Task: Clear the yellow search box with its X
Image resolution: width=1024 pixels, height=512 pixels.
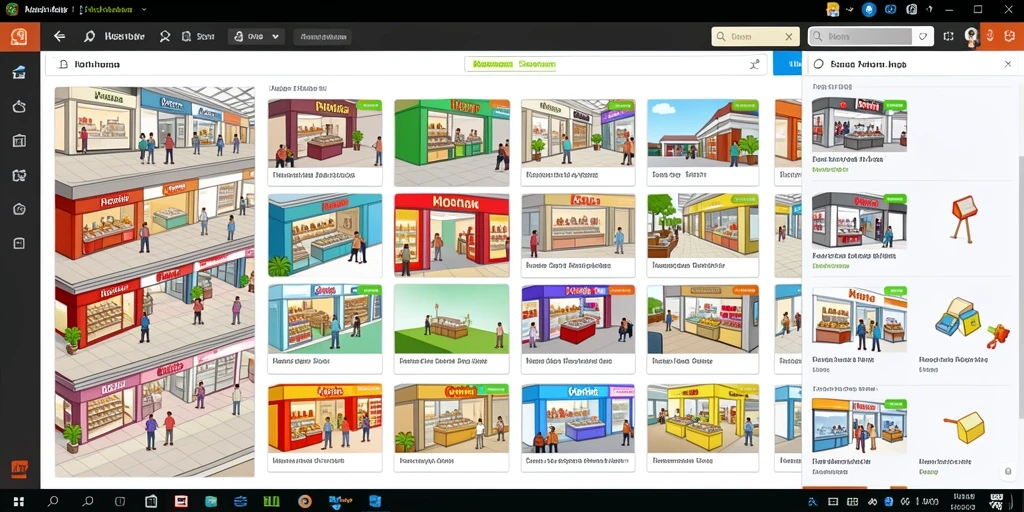Action: click(x=789, y=37)
